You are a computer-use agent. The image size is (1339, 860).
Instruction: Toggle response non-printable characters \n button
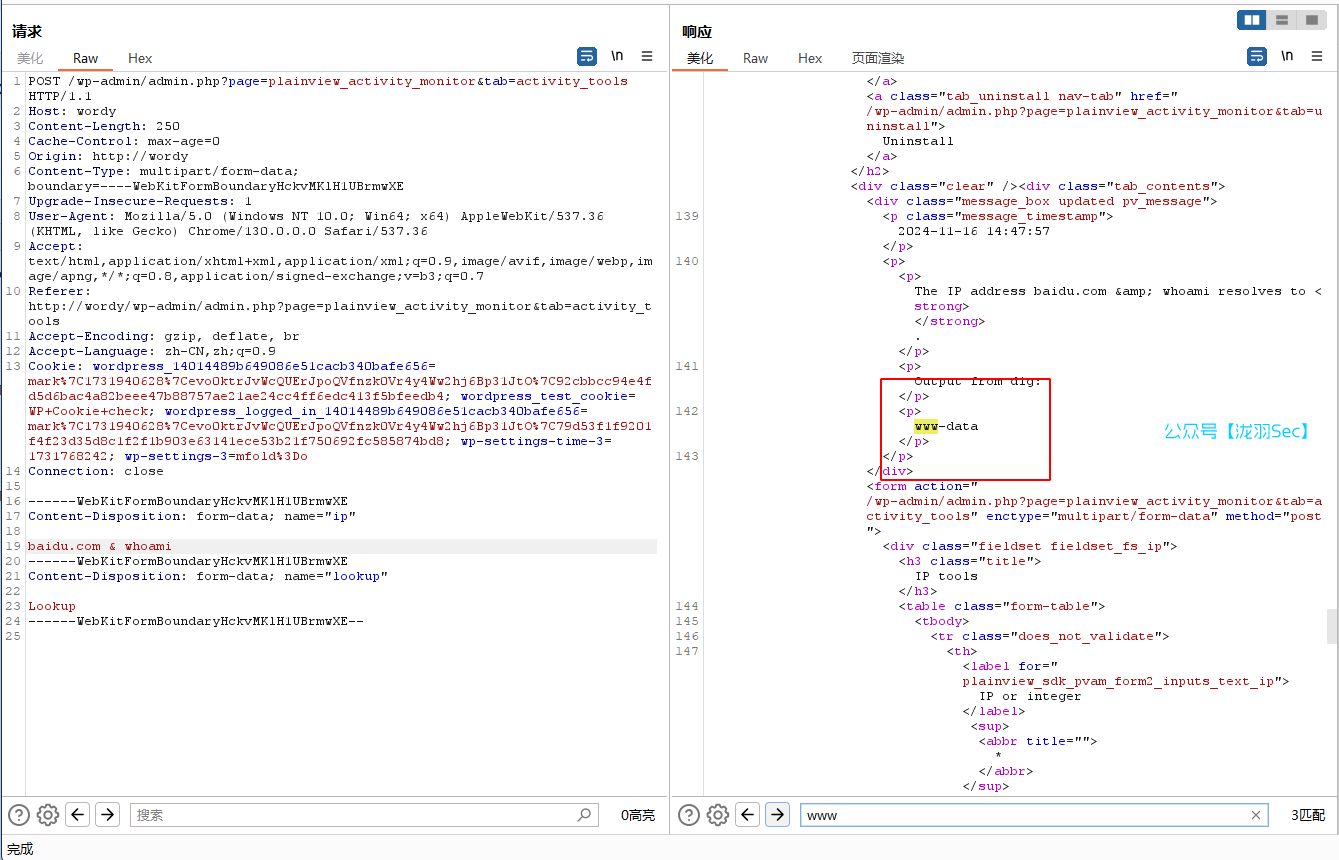(x=1287, y=56)
